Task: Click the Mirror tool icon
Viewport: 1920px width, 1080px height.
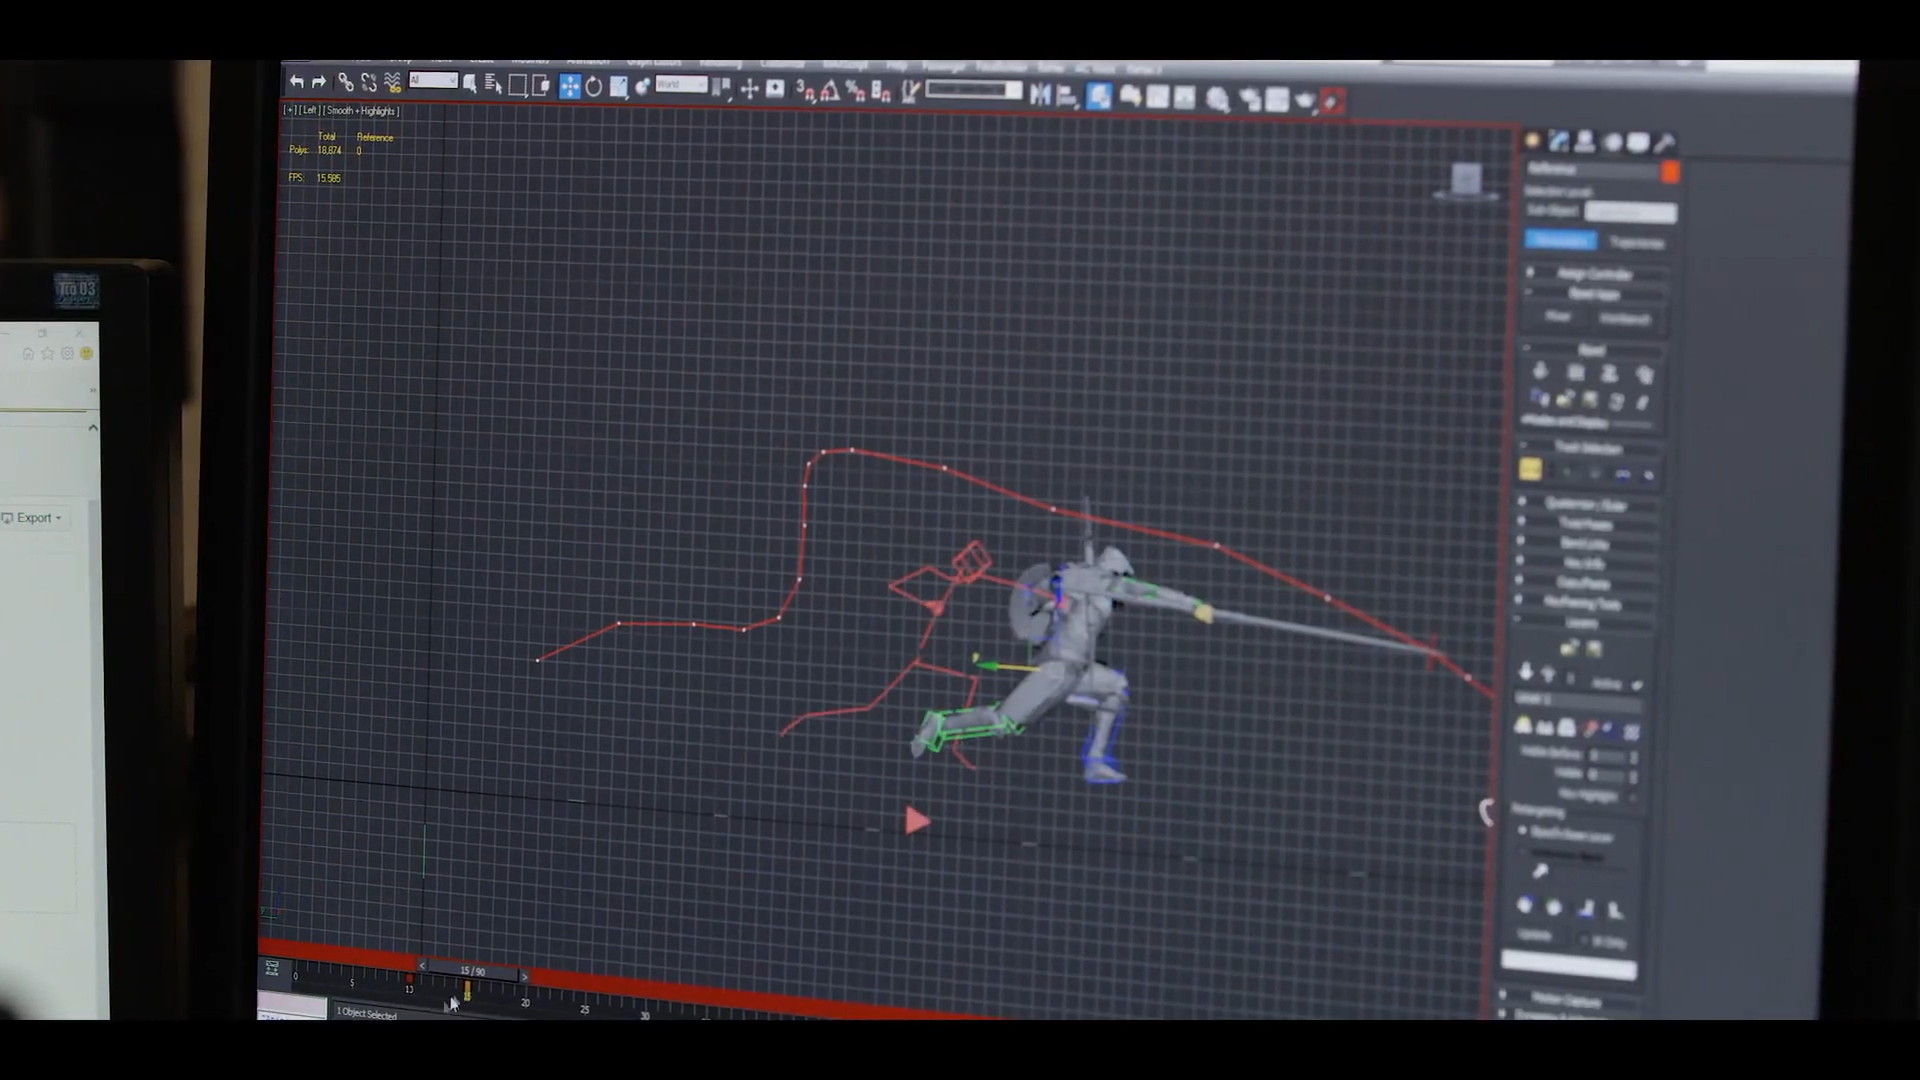Action: click(x=1040, y=95)
